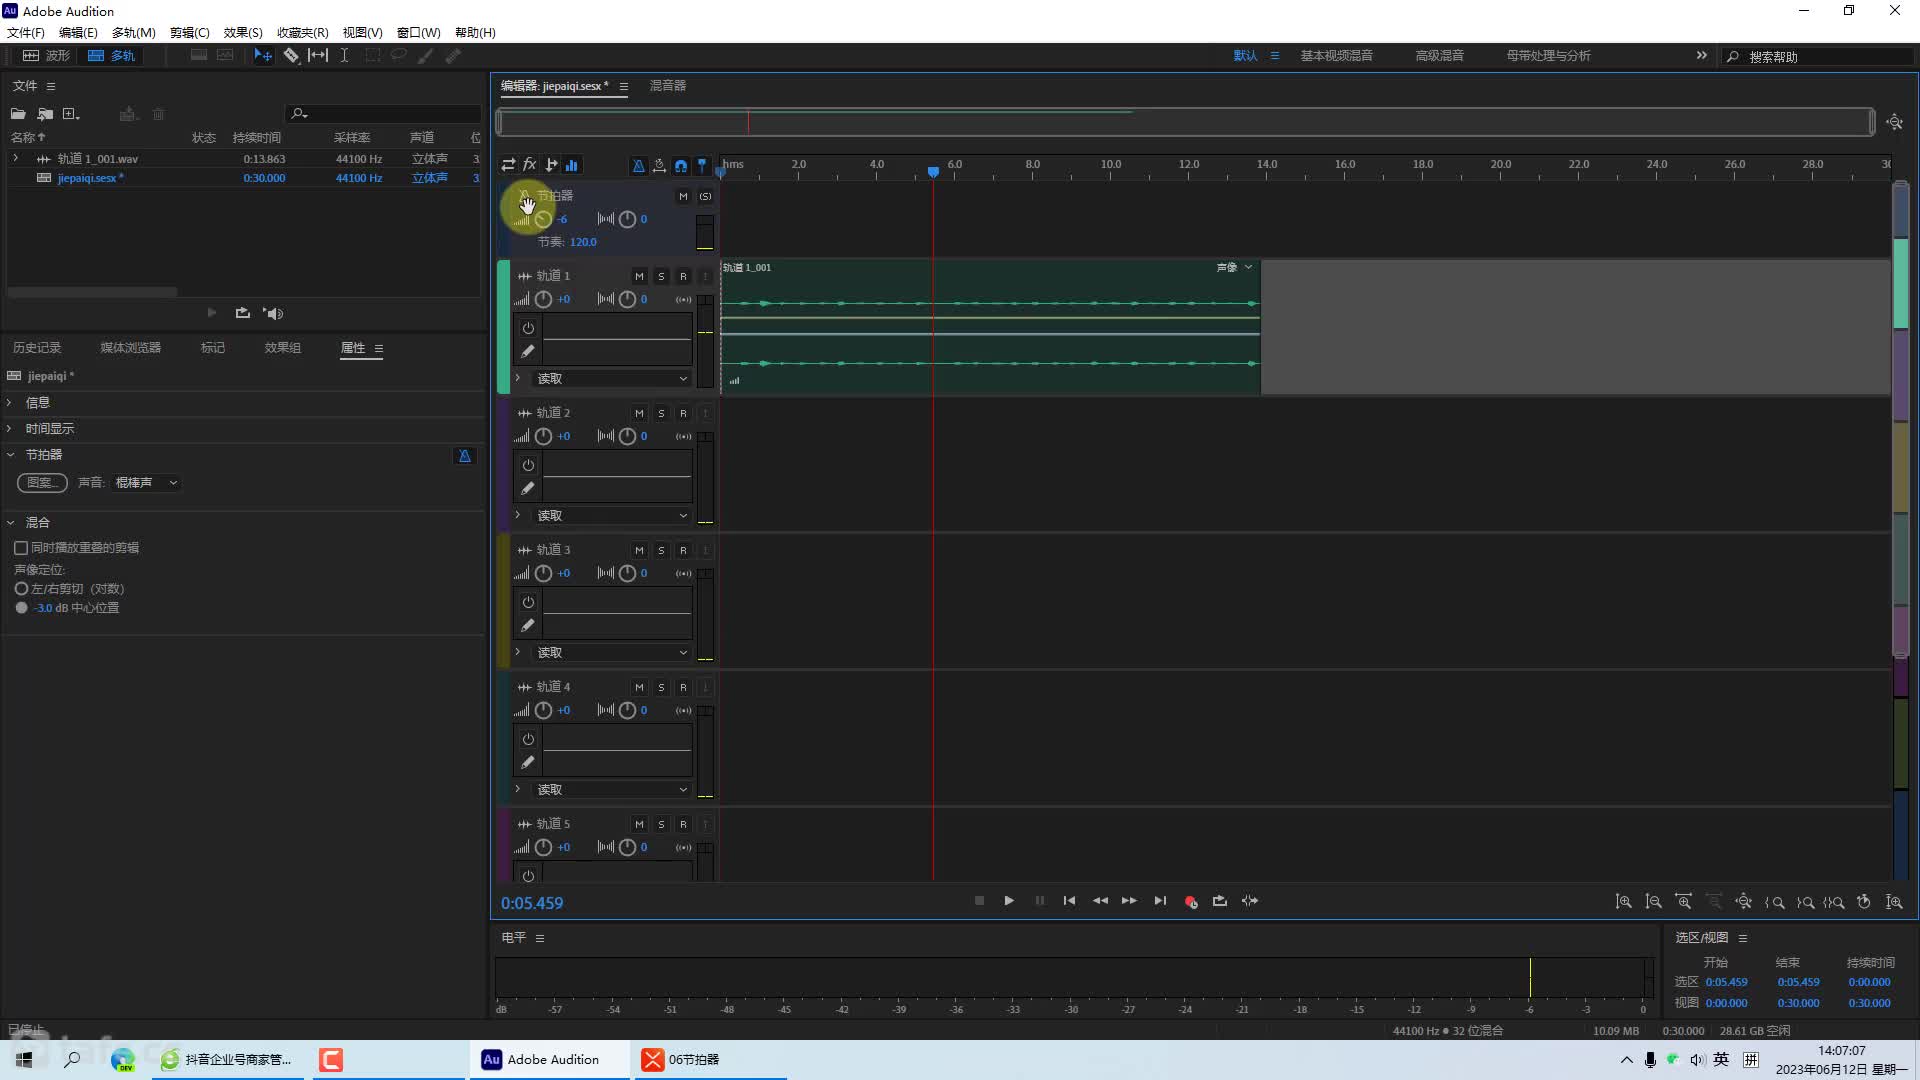This screenshot has width=1920, height=1080.
Task: Open Adobe Audition in Windows taskbar
Action: point(550,1060)
